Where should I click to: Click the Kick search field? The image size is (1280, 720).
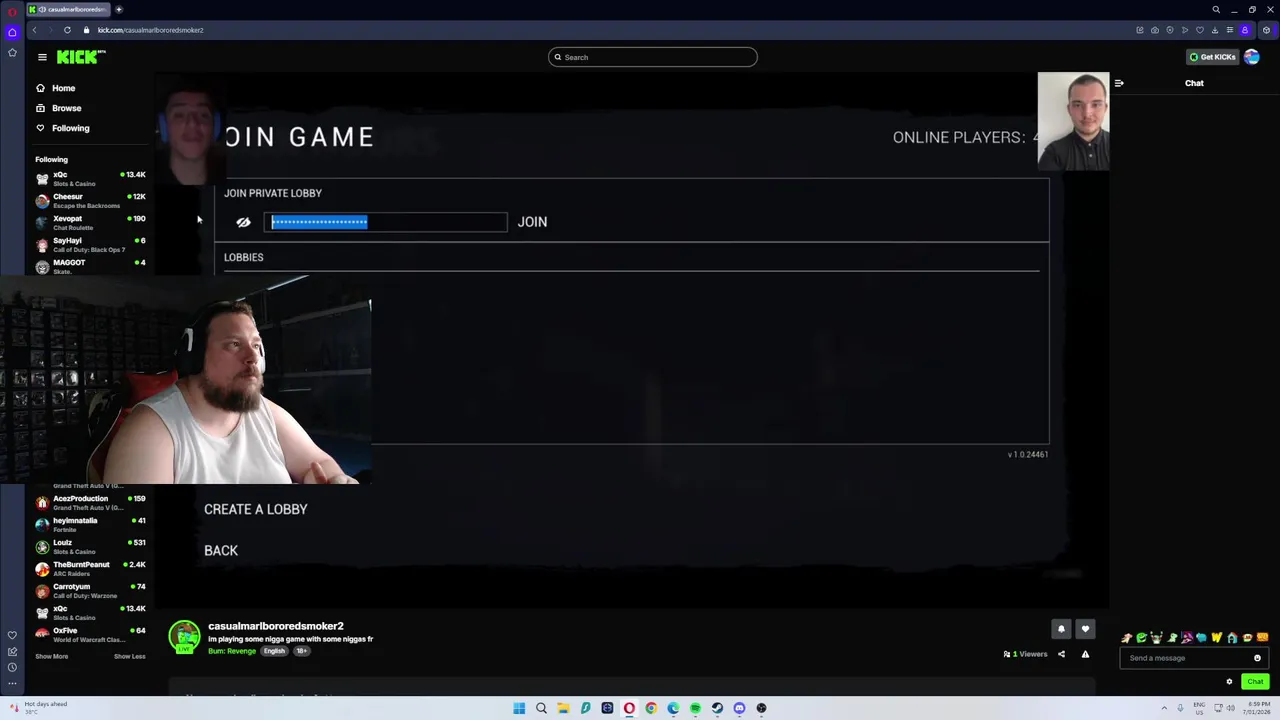click(x=653, y=57)
